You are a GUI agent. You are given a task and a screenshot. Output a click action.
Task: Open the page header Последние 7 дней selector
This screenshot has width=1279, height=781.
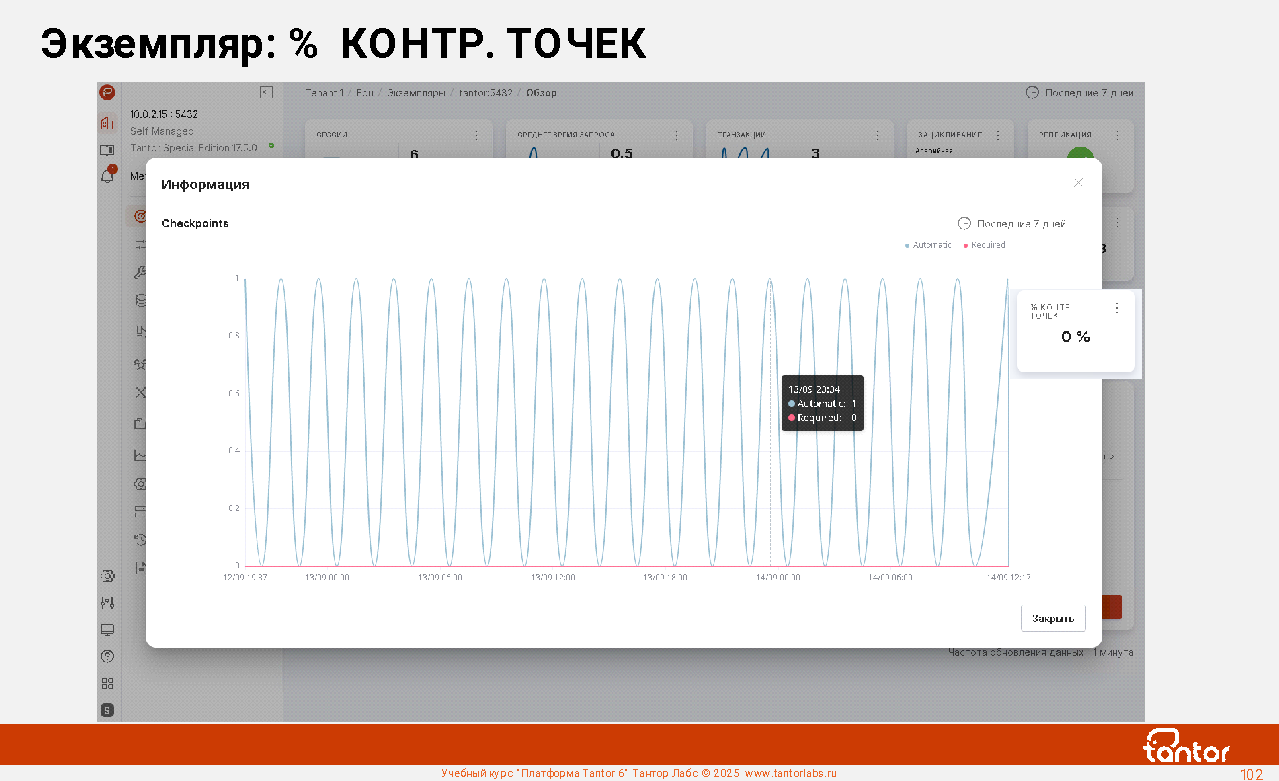click(x=1080, y=93)
